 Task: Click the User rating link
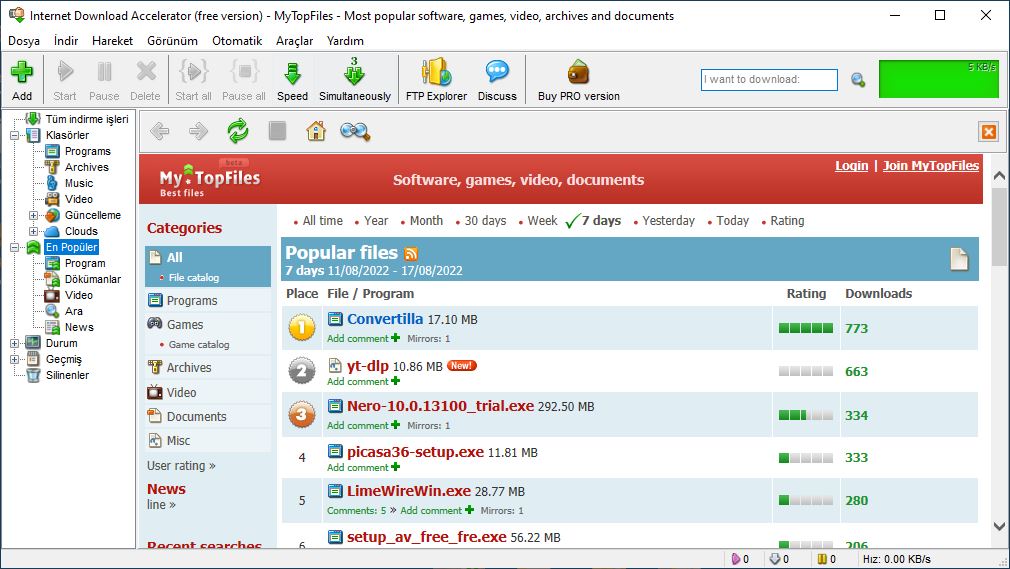coord(181,465)
